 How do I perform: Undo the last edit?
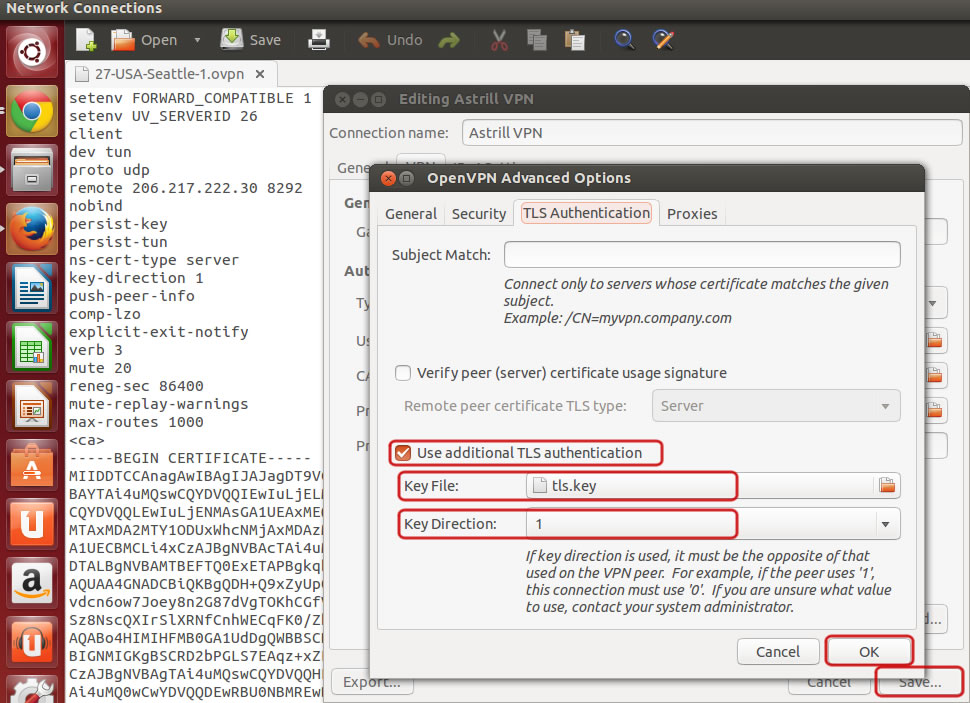[x=390, y=40]
